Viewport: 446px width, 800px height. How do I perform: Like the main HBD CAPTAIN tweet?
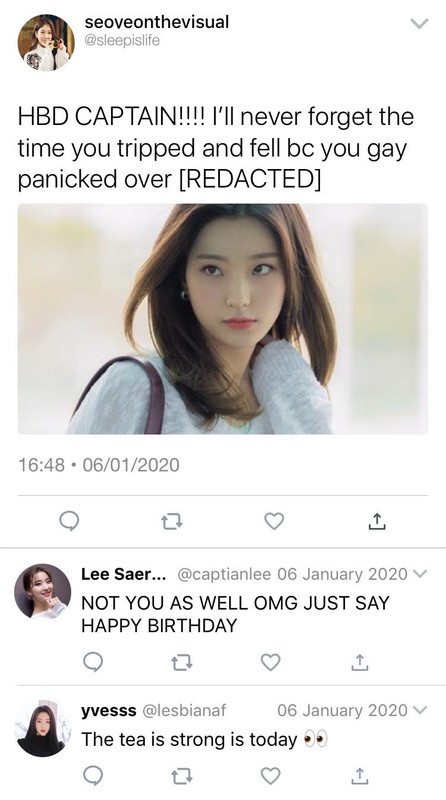tap(274, 521)
